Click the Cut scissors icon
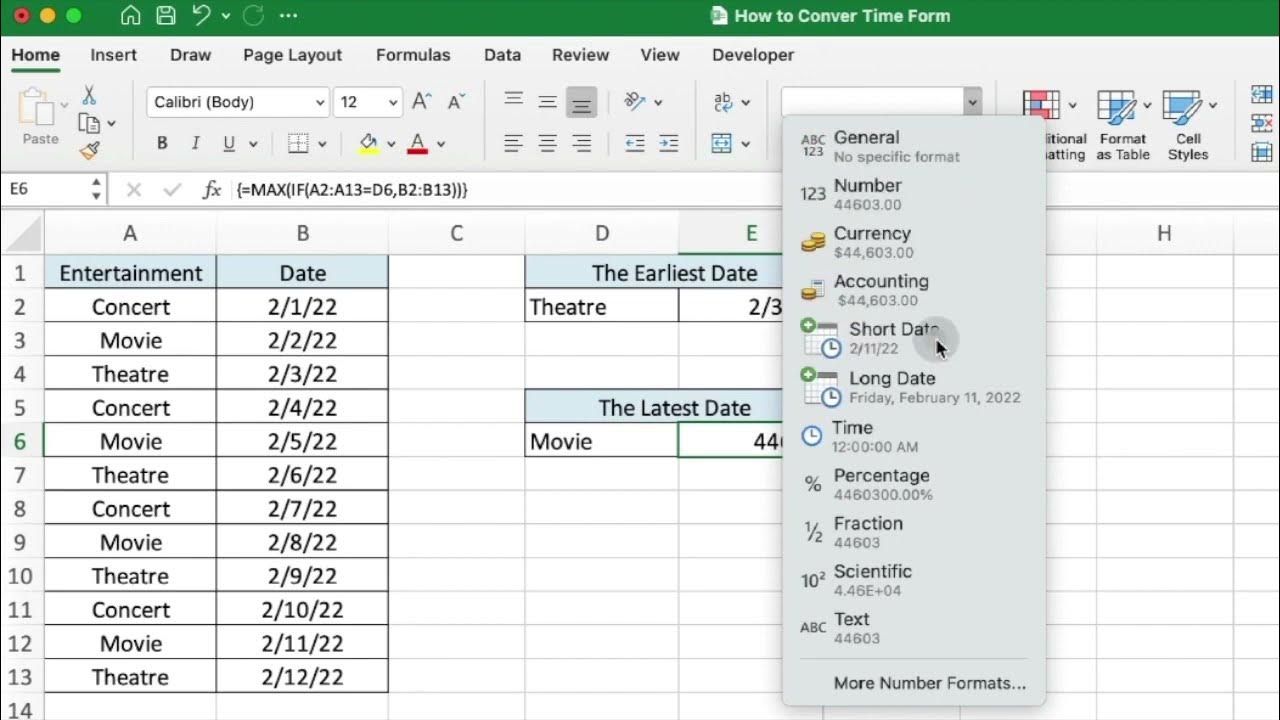 [89, 95]
